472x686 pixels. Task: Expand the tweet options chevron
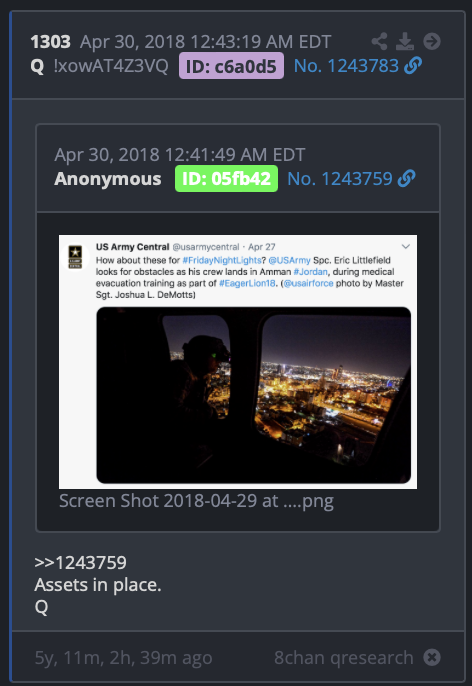pos(406,246)
